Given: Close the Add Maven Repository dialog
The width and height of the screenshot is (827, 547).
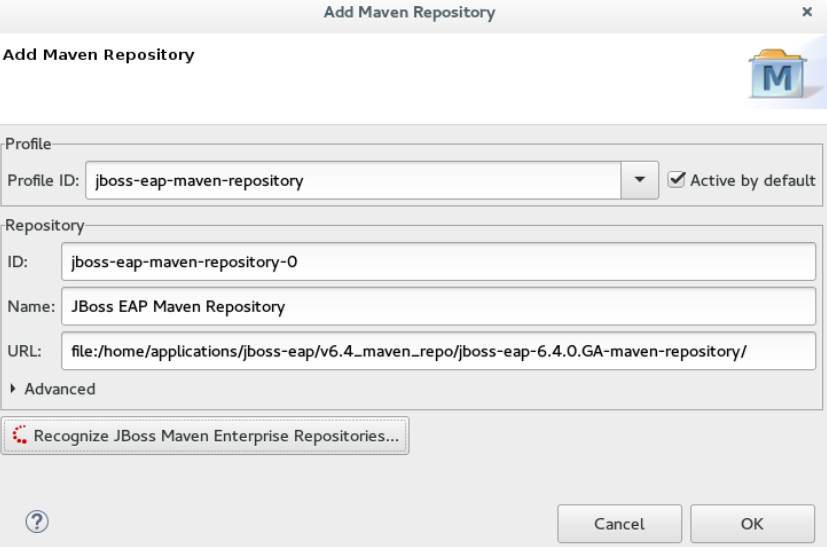Looking at the screenshot, I should [x=807, y=13].
